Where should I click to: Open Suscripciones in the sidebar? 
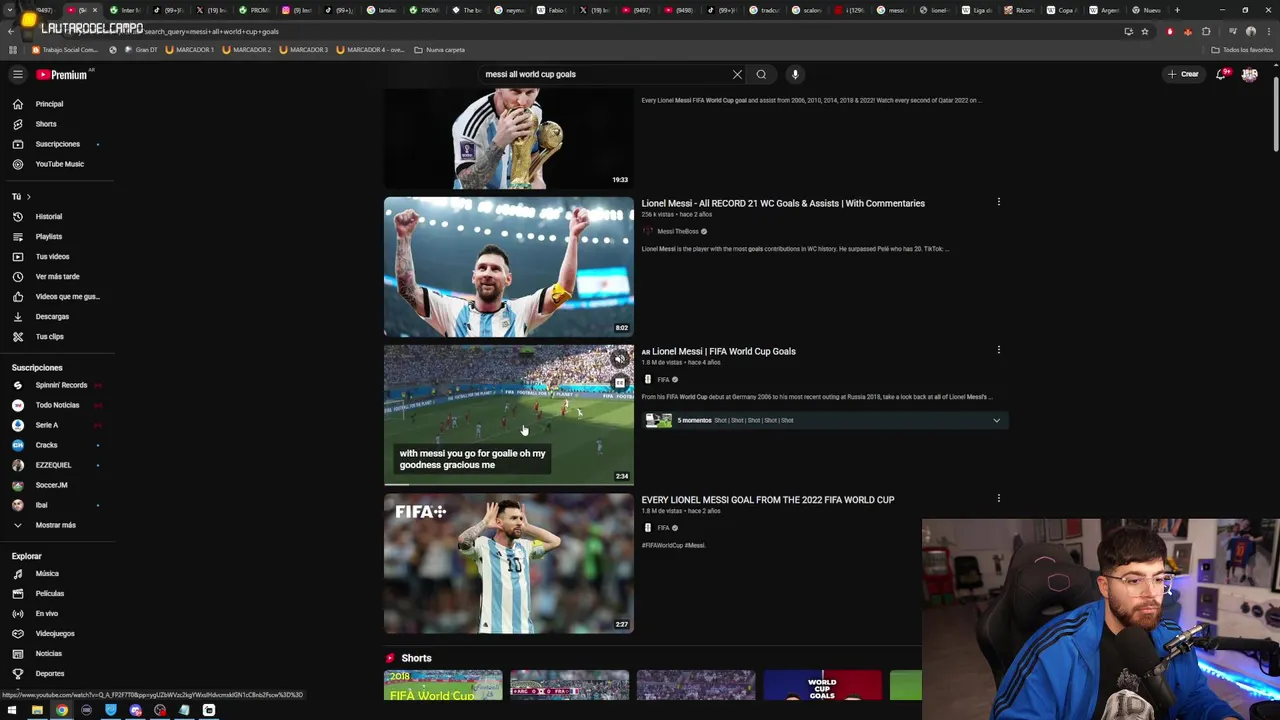click(x=57, y=144)
